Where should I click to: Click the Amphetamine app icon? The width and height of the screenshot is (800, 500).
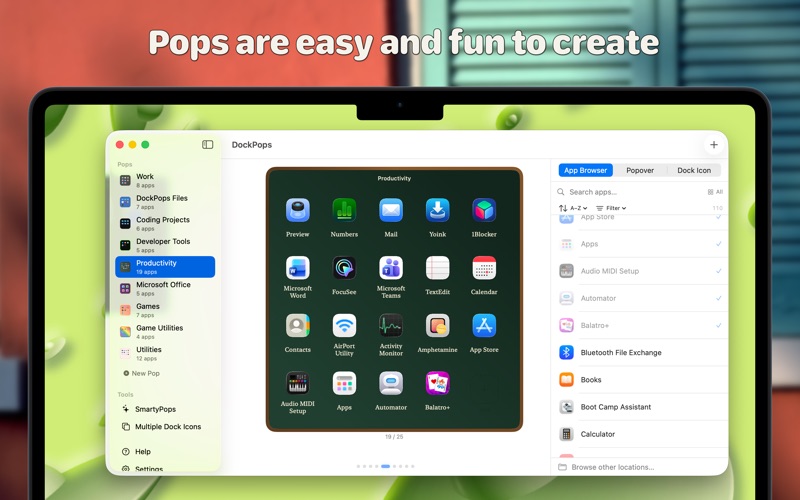click(x=437, y=326)
